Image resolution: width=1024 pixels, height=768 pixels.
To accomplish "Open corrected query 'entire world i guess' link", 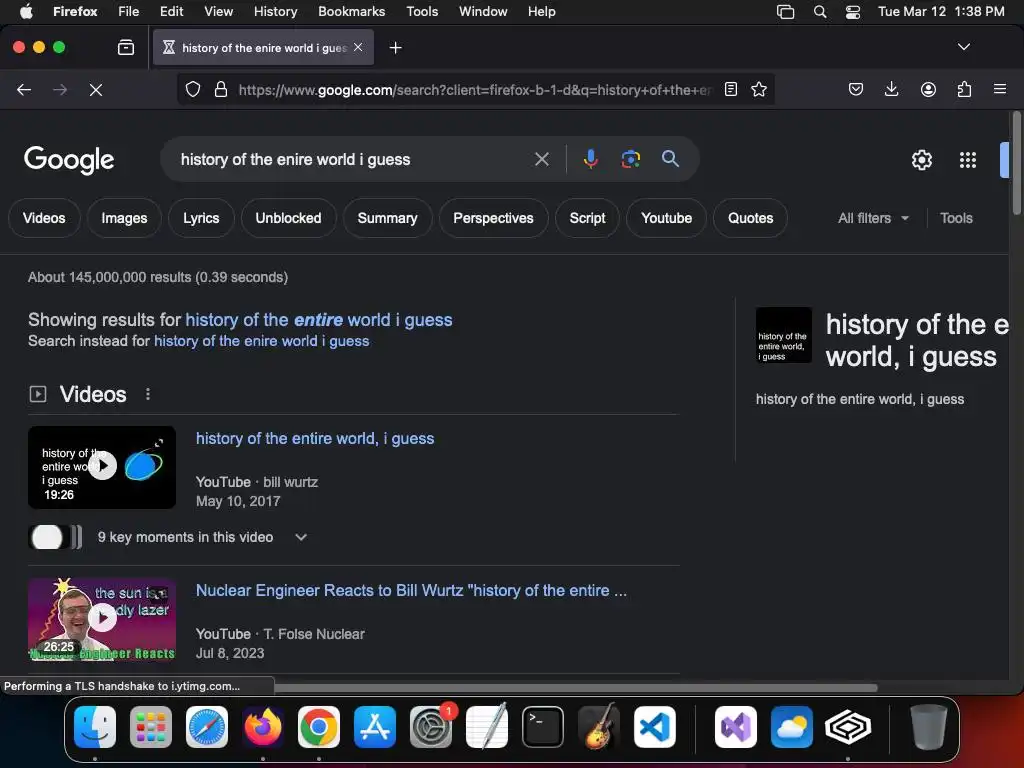I will click(319, 320).
